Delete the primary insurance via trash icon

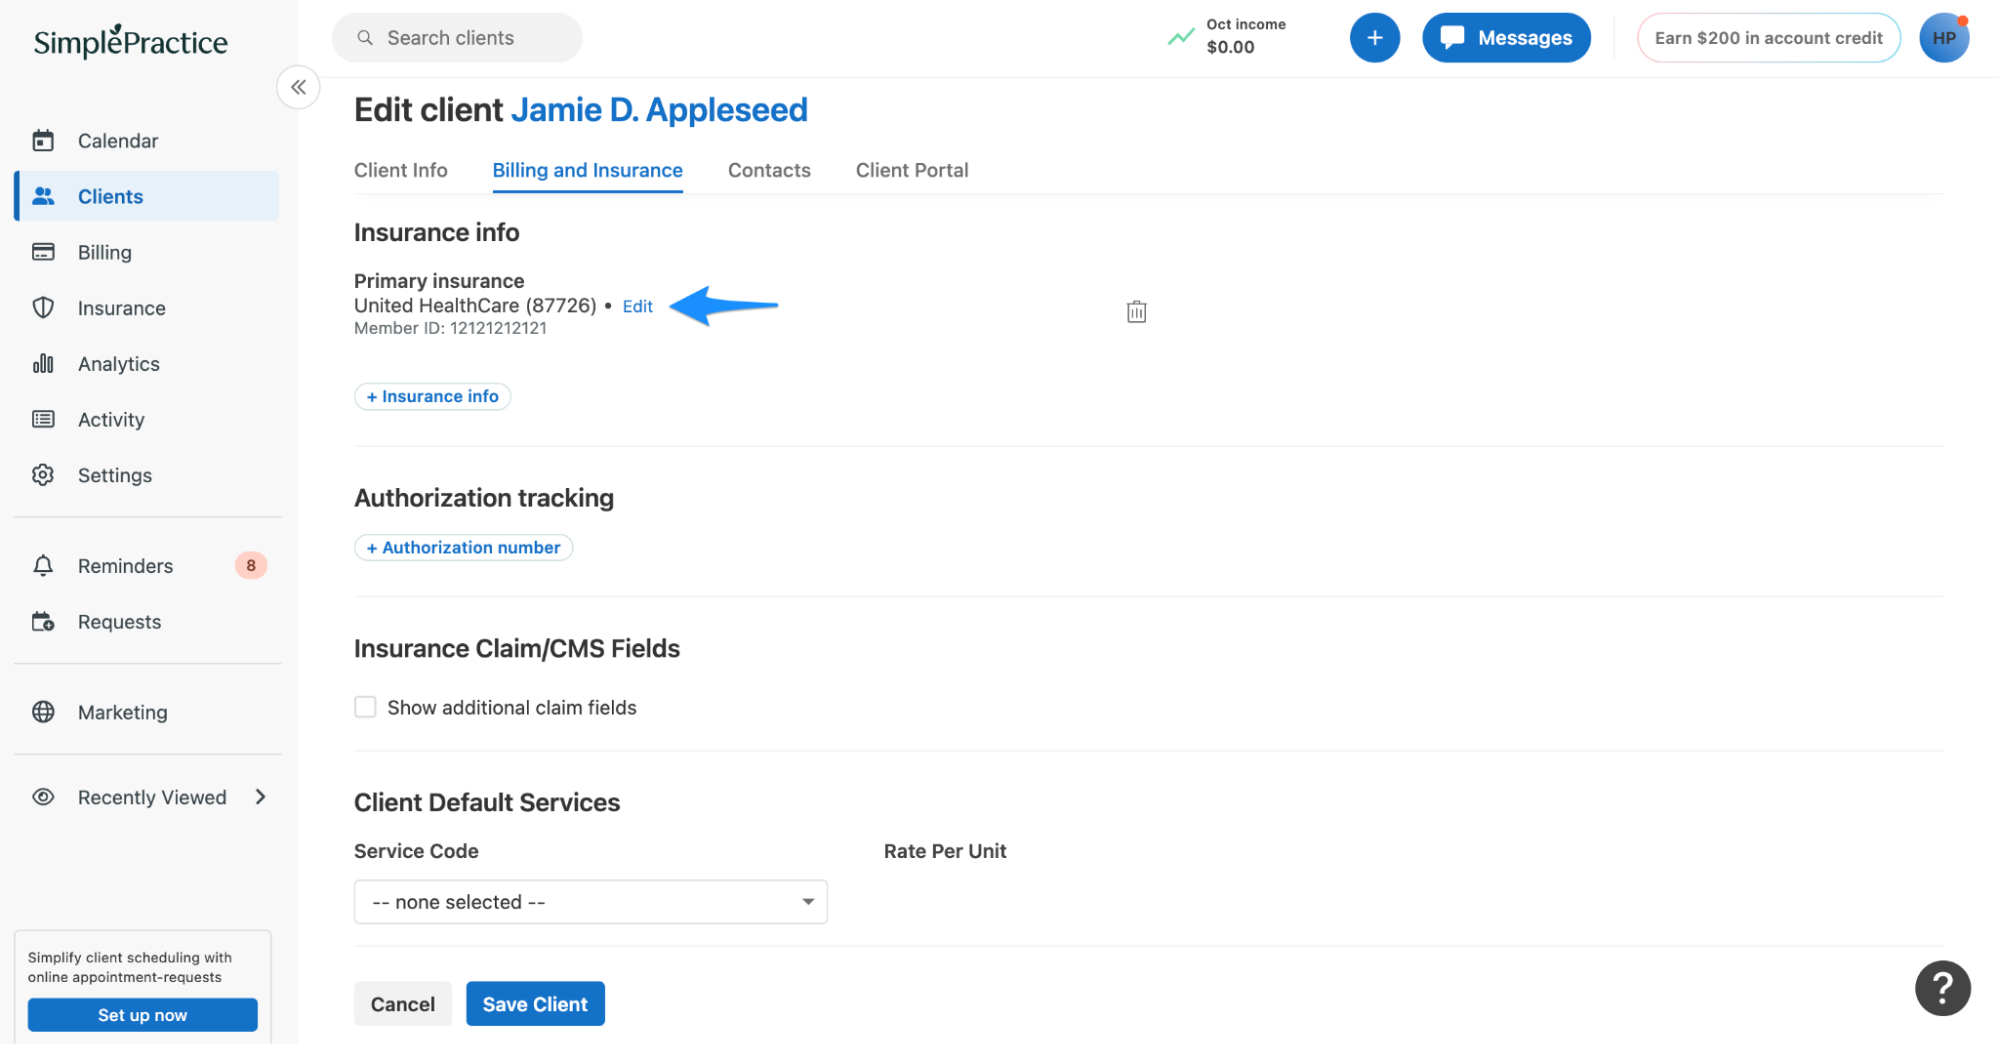(x=1135, y=311)
